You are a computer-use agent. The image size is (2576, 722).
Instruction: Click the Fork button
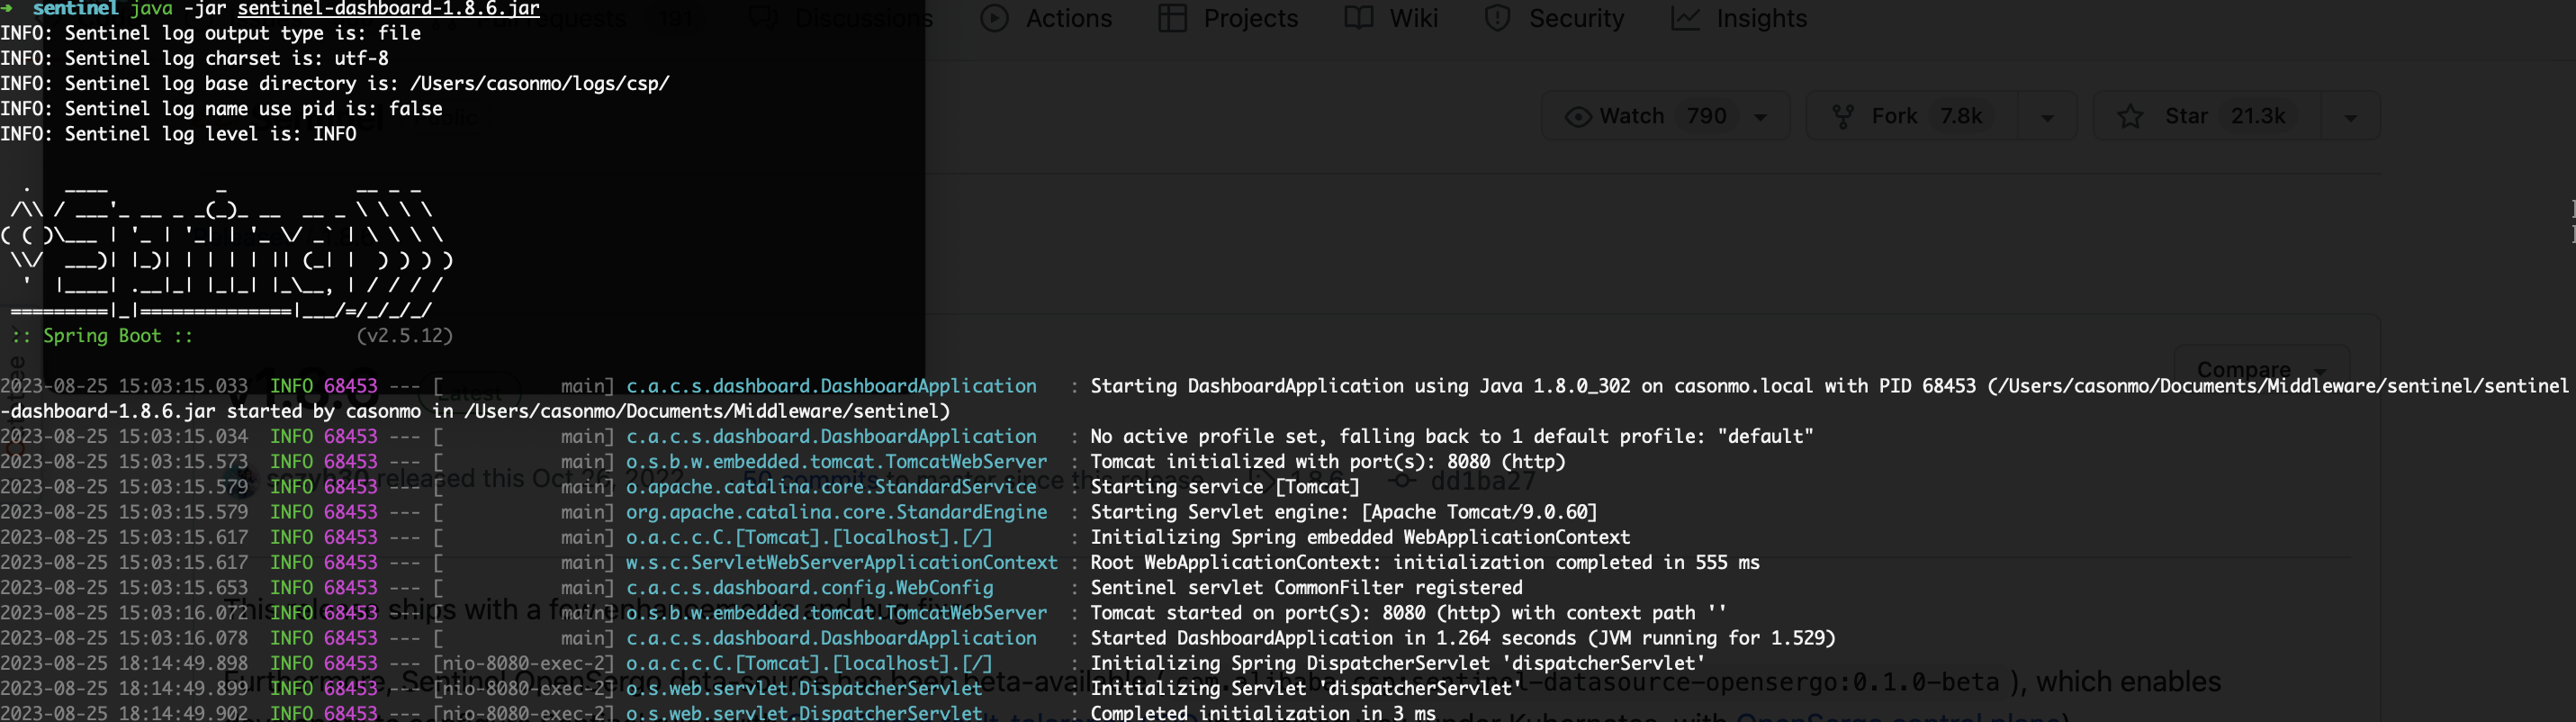(x=1911, y=116)
